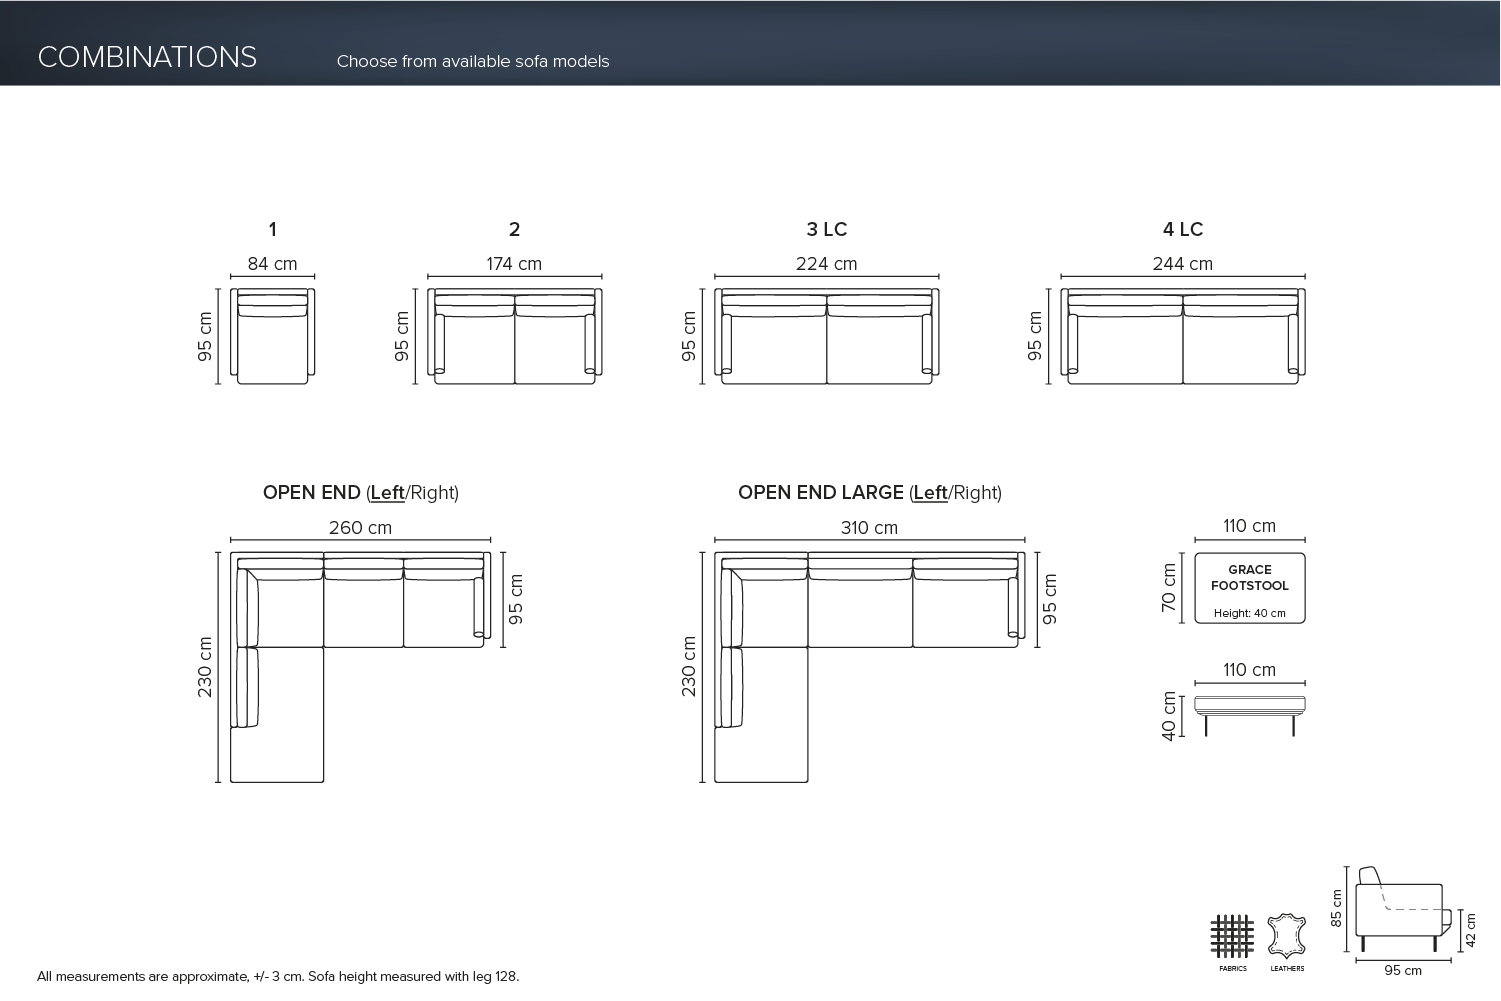
Task: Select the 2-seater sofa diagram
Action: (514, 336)
